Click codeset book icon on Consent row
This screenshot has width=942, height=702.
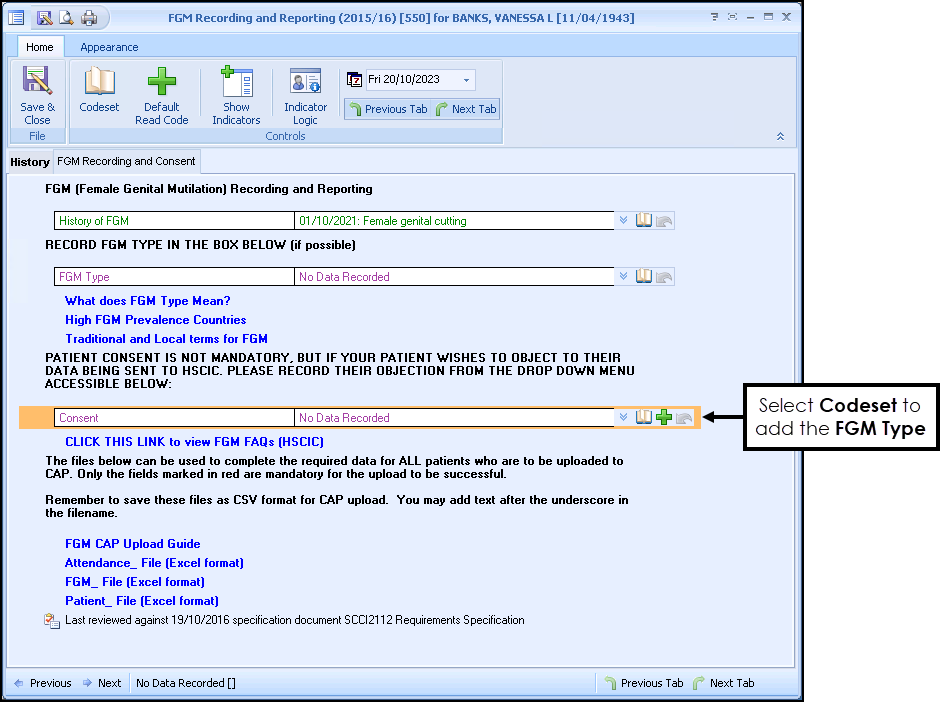click(644, 418)
